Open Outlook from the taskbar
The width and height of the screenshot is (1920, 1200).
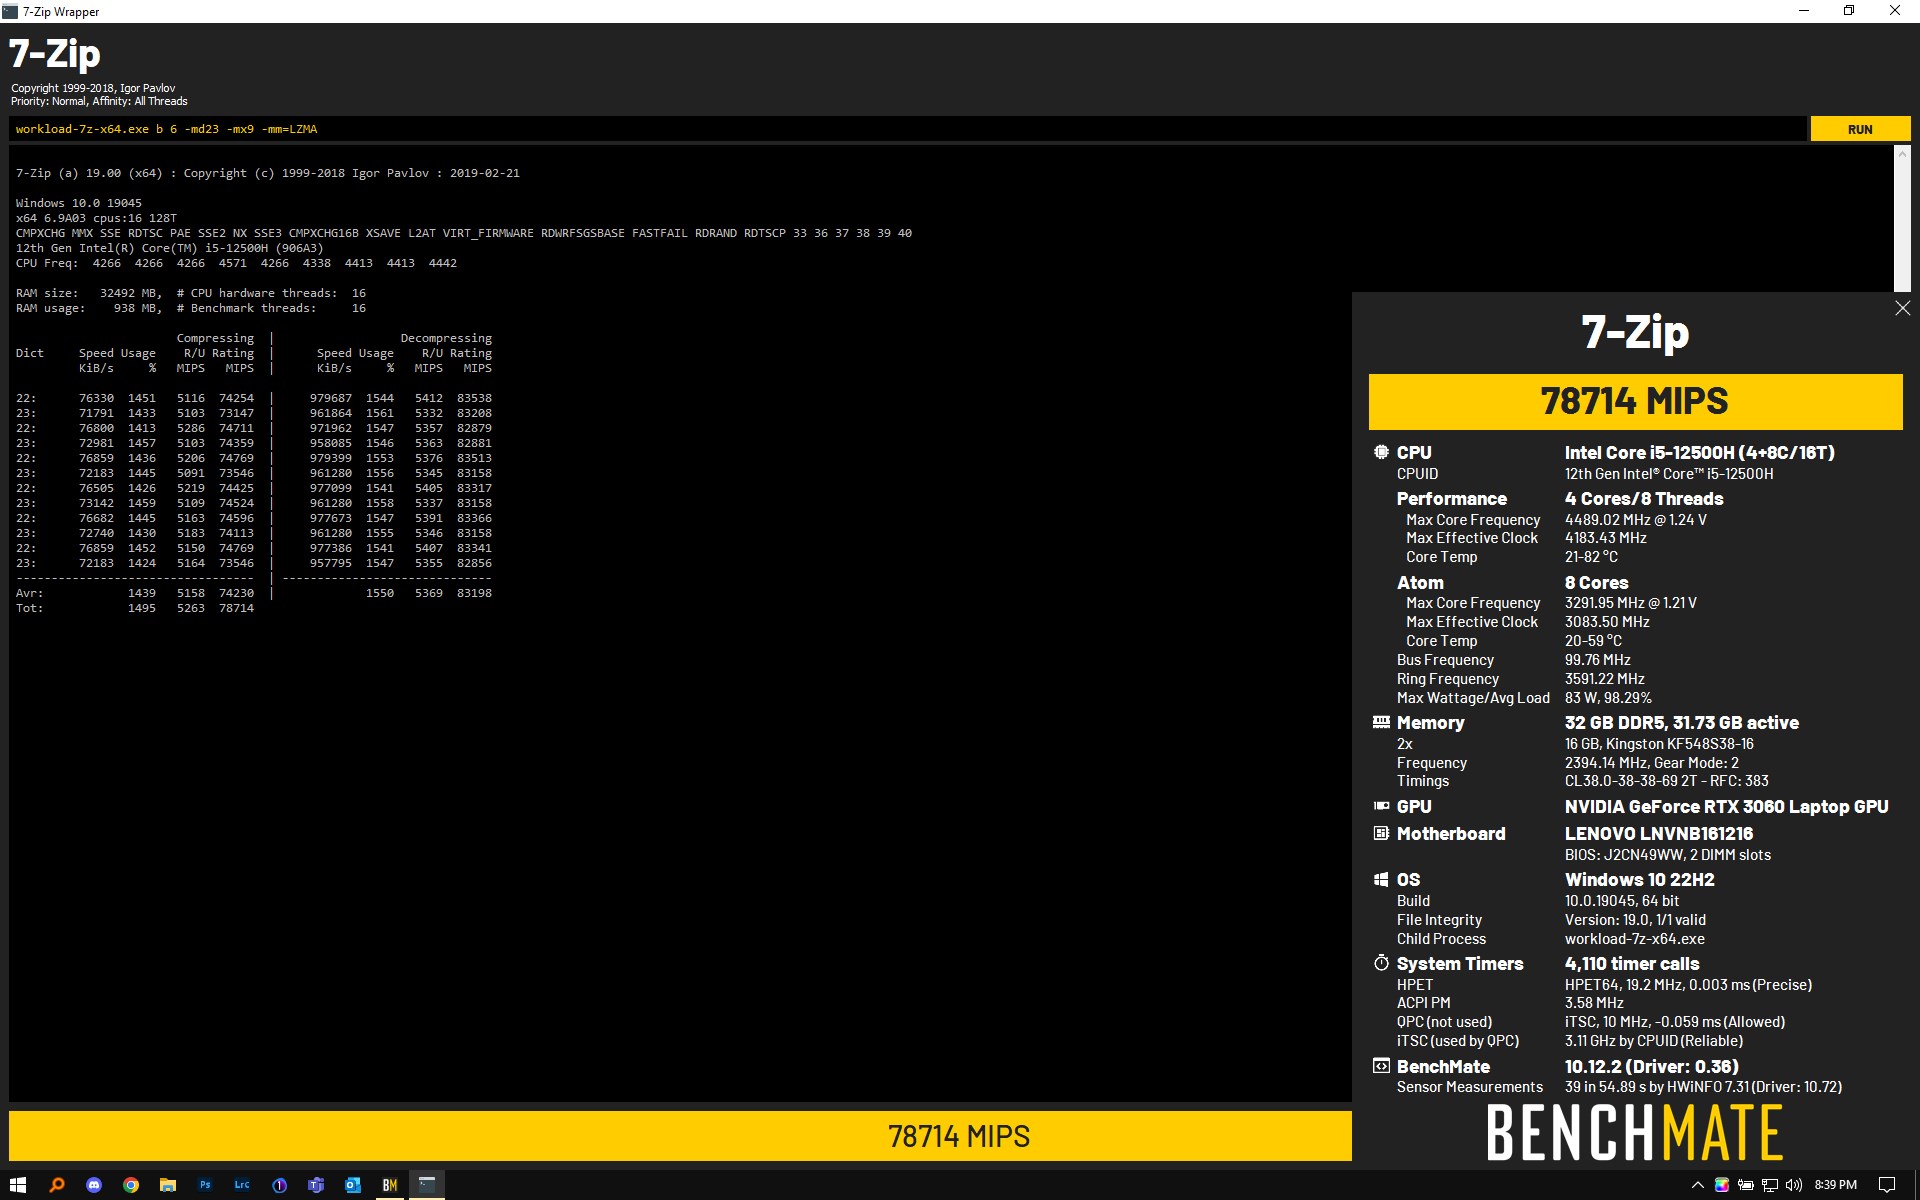pos(353,1185)
